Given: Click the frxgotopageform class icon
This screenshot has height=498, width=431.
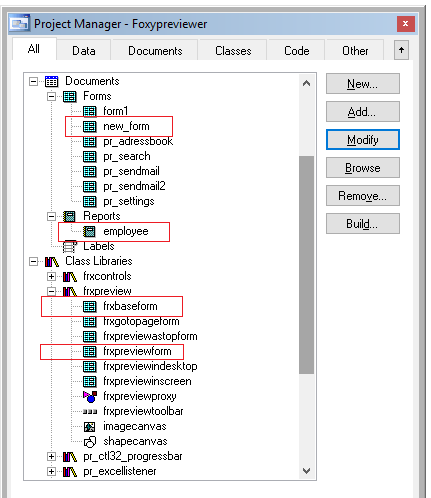Looking at the screenshot, I should tap(90, 321).
